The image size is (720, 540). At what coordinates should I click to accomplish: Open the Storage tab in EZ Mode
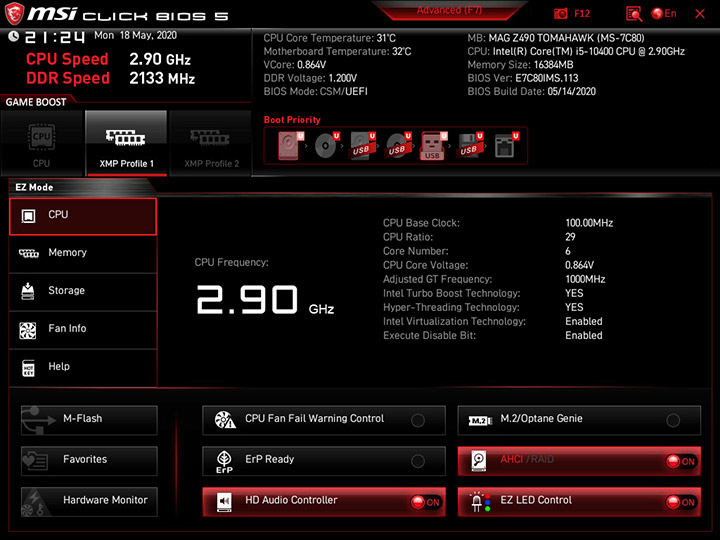tap(83, 292)
